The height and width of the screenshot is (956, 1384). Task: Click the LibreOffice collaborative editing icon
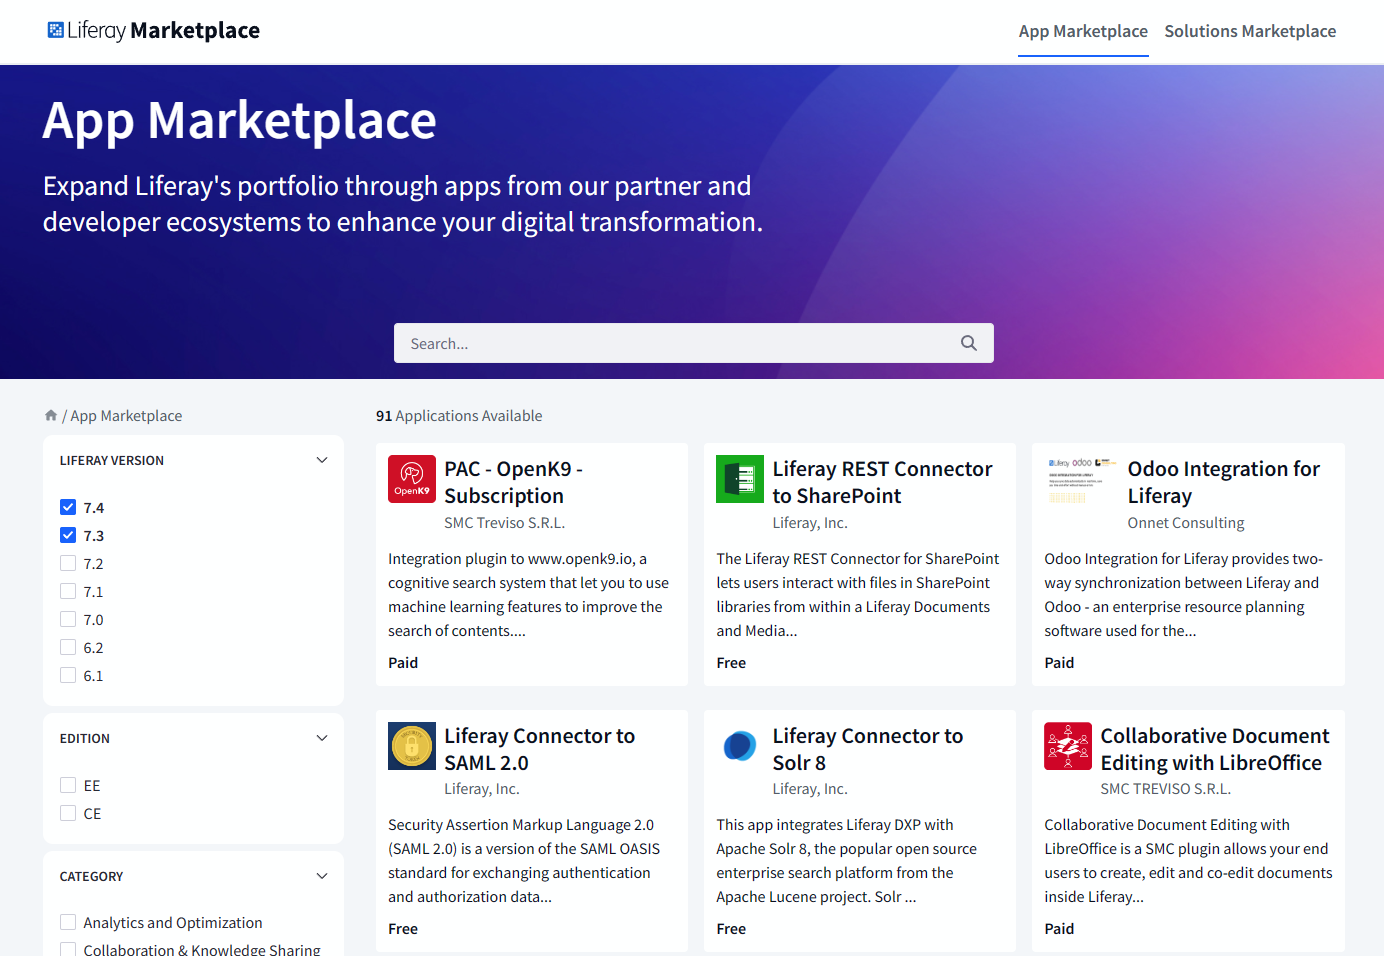click(1067, 745)
